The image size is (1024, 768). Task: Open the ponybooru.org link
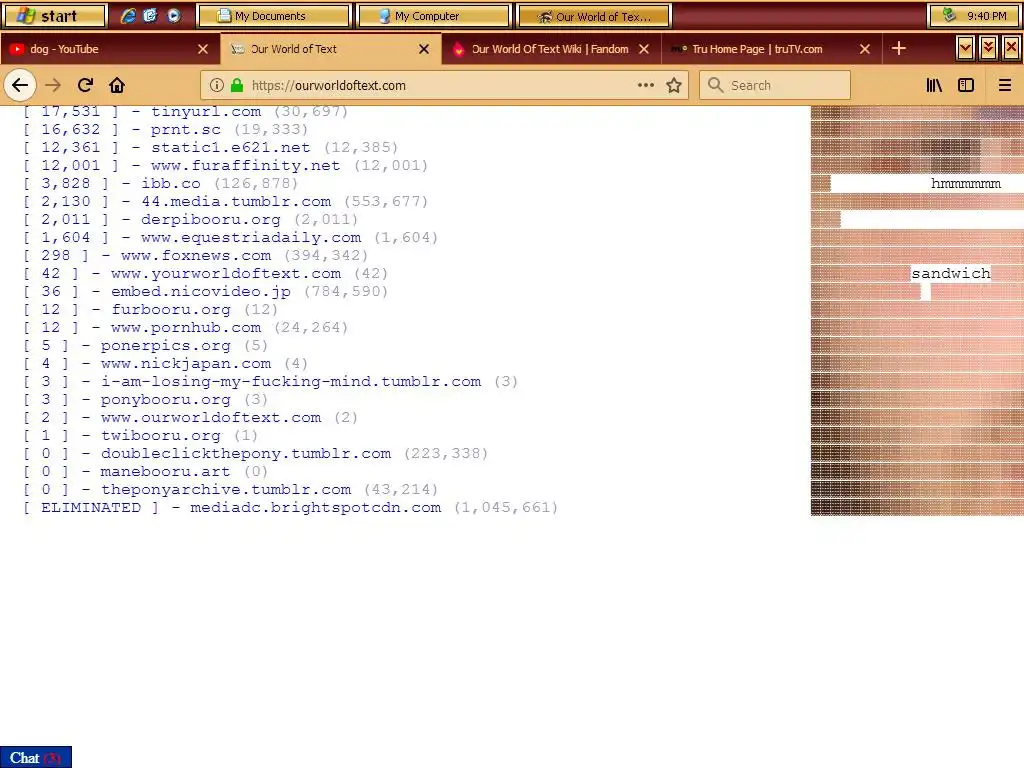click(x=166, y=400)
